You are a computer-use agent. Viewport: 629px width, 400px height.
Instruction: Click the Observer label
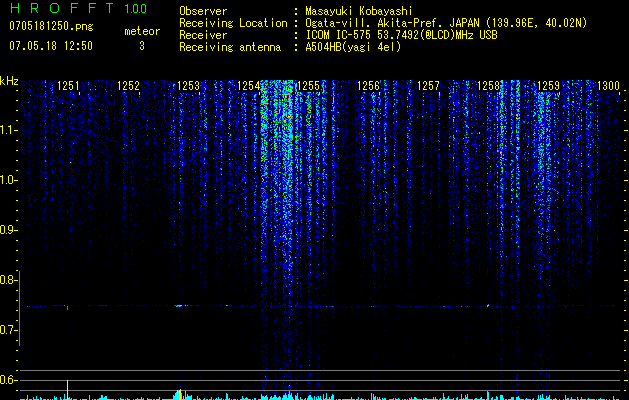(203, 11)
